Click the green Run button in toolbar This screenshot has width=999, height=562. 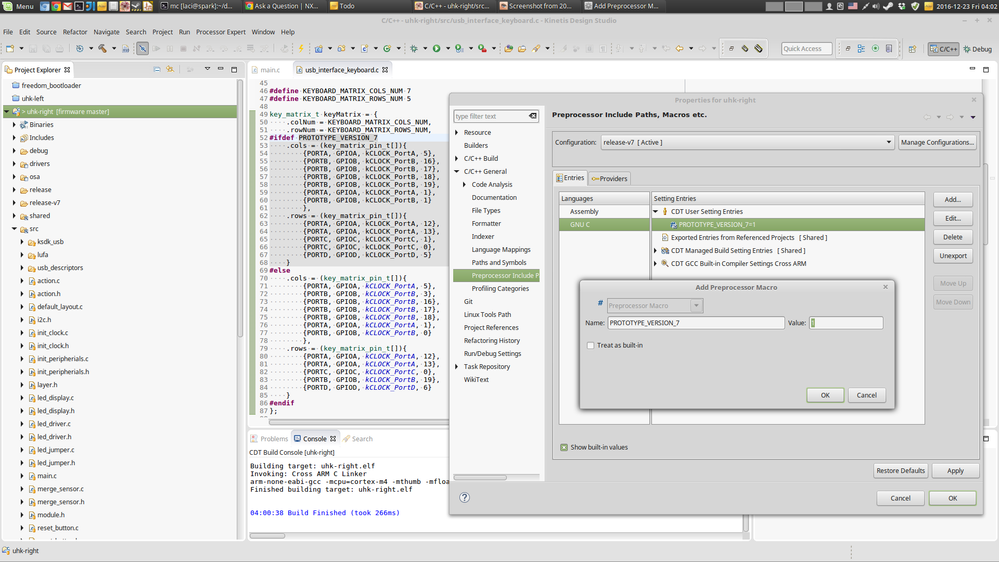[436, 48]
